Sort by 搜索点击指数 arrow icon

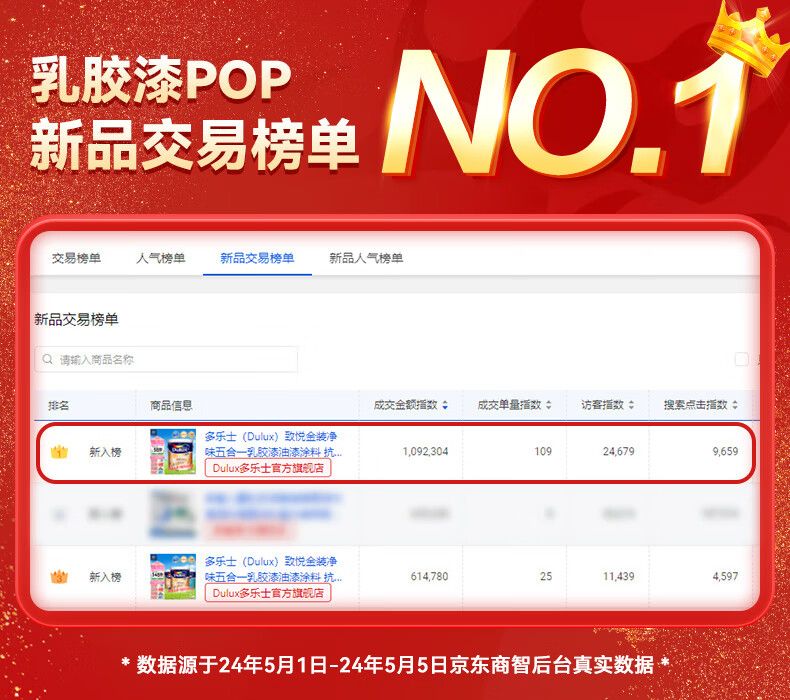tap(735, 405)
